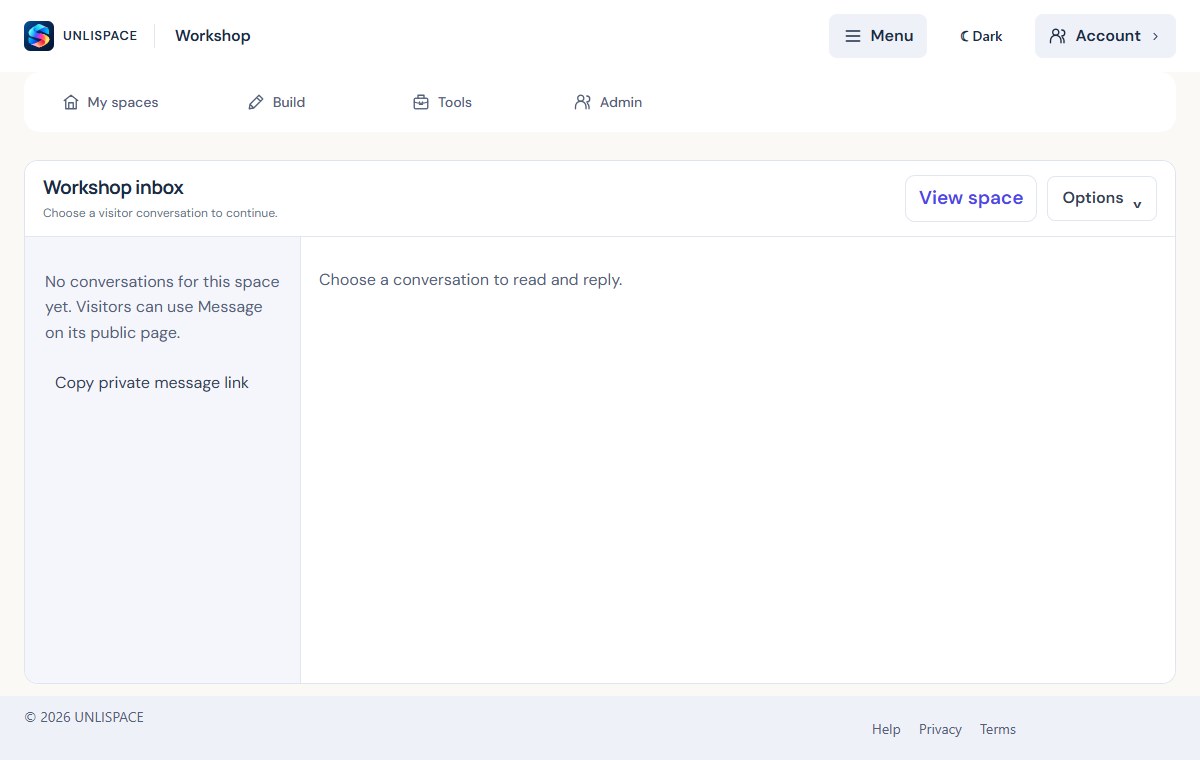Click the people icon in Account button
This screenshot has height=760, width=1200.
(1057, 36)
